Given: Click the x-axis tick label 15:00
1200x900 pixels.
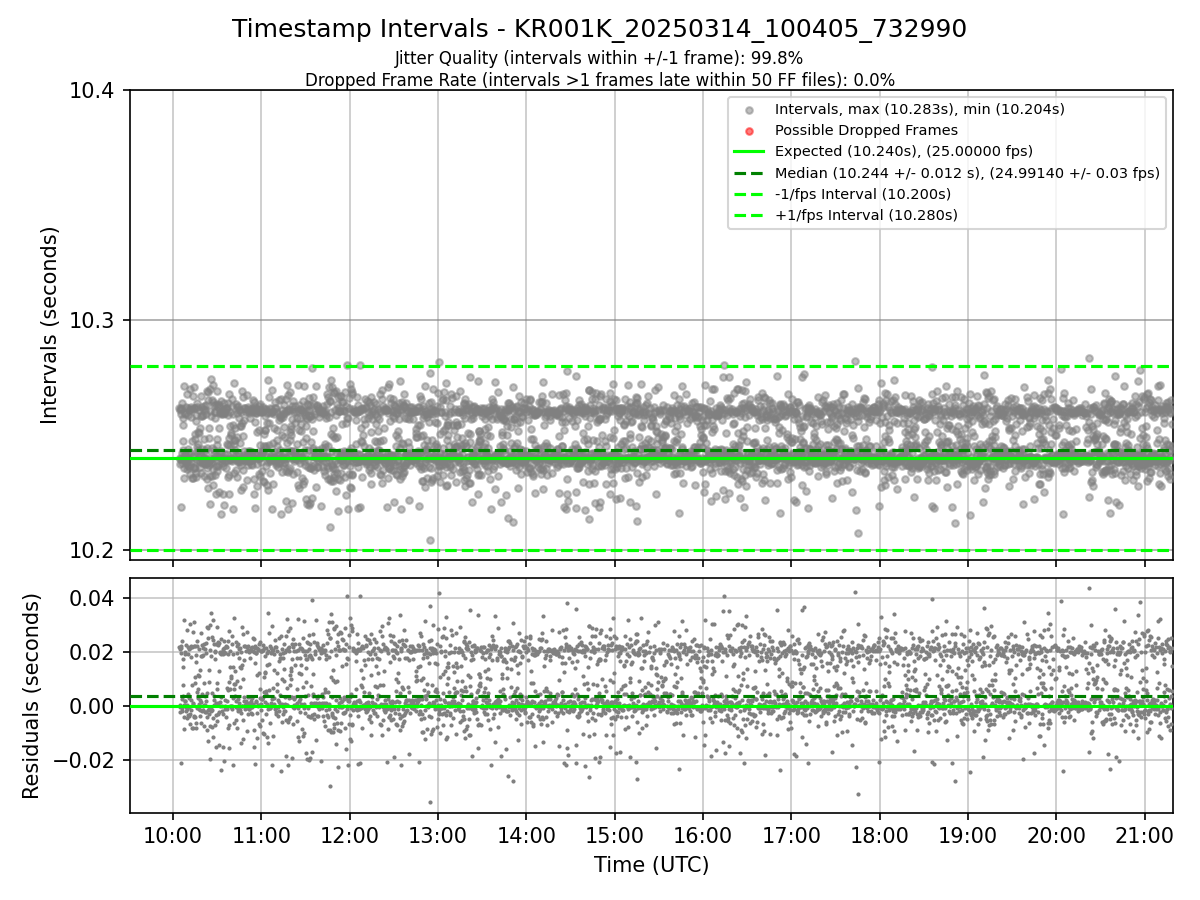Looking at the screenshot, I should pyautogui.click(x=614, y=835).
